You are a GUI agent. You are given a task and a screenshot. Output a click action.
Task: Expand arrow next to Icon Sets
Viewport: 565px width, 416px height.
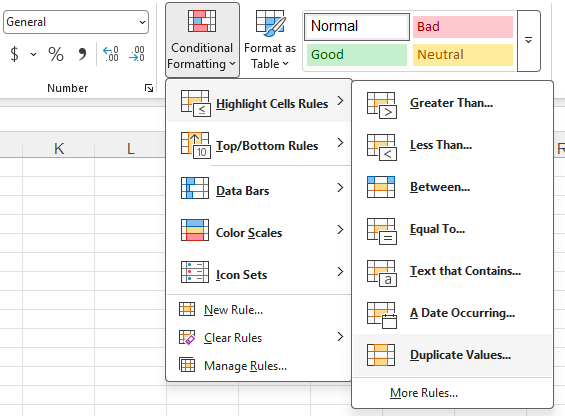coord(340,271)
